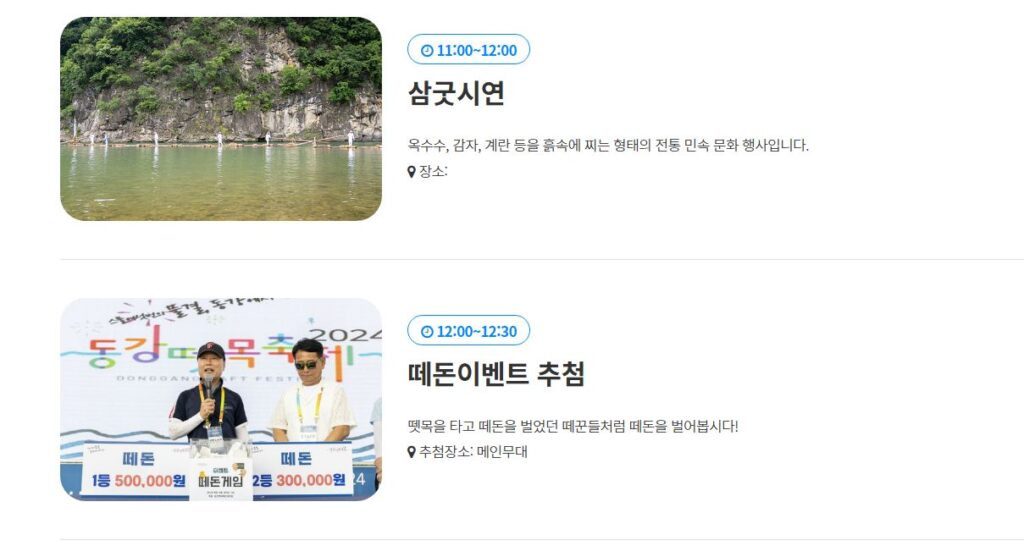Click the man wearing sunglasses in photo
Image resolution: width=1024 pixels, height=546 pixels.
click(x=312, y=392)
